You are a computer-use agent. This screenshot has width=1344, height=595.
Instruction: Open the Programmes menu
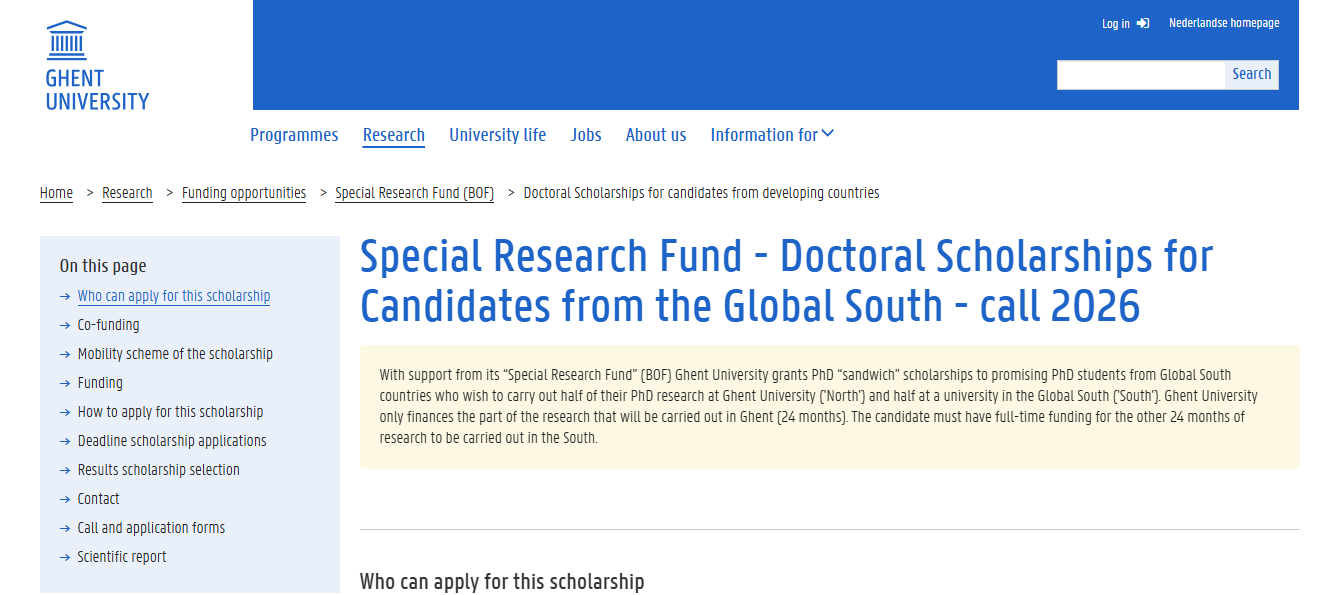pyautogui.click(x=294, y=134)
